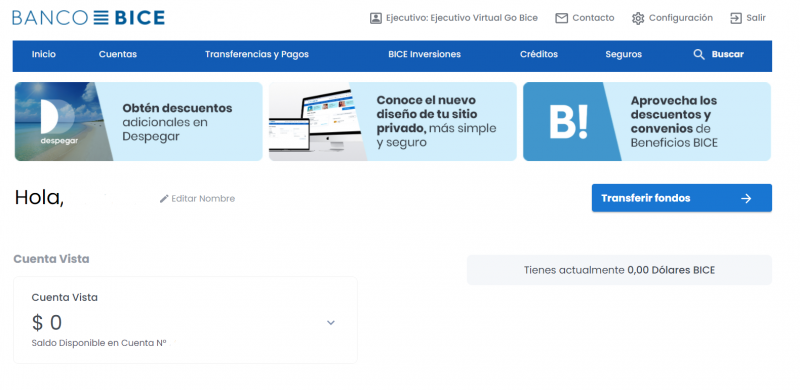Click the Buscar magnifying glass icon
Image resolution: width=800 pixels, height=390 pixels.
click(699, 54)
